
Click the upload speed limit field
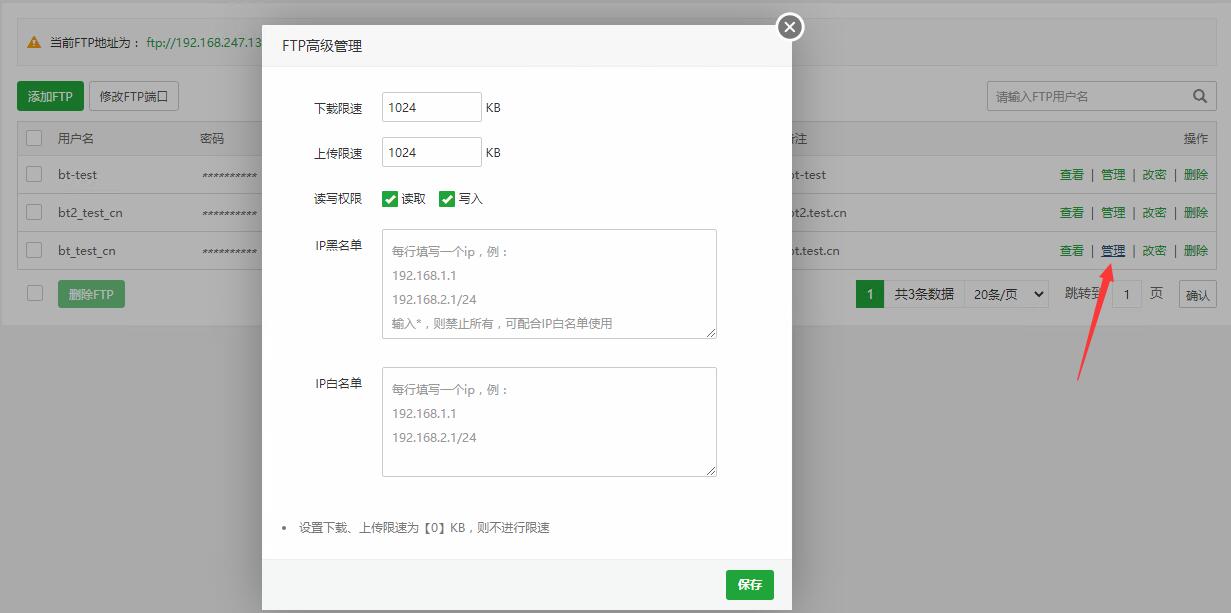tap(432, 152)
